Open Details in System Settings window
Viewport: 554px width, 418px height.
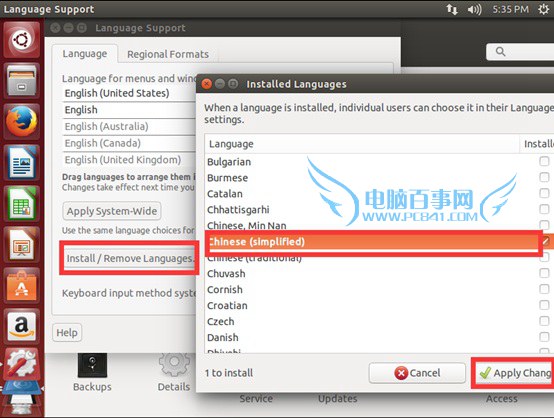tap(173, 373)
